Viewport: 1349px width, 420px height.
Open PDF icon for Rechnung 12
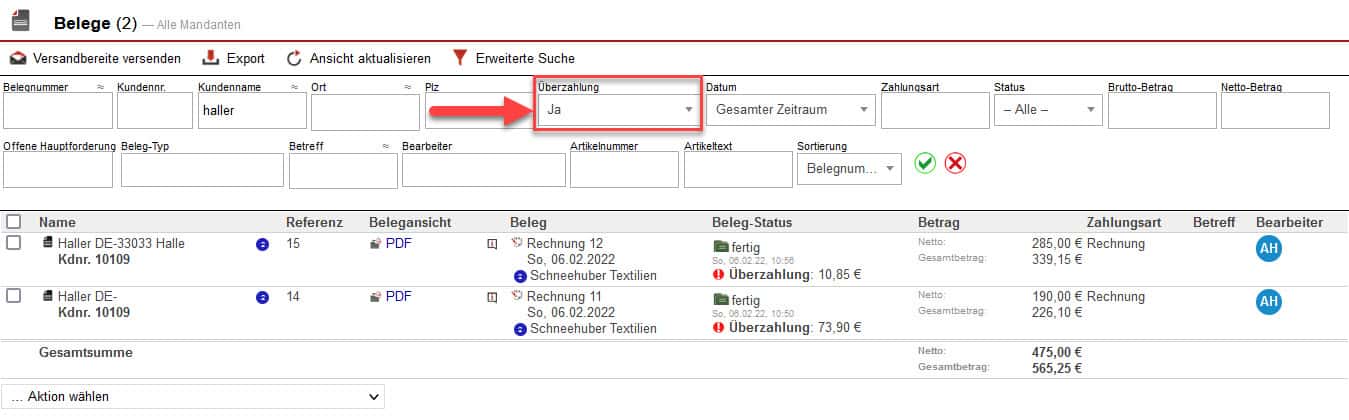[x=375, y=243]
